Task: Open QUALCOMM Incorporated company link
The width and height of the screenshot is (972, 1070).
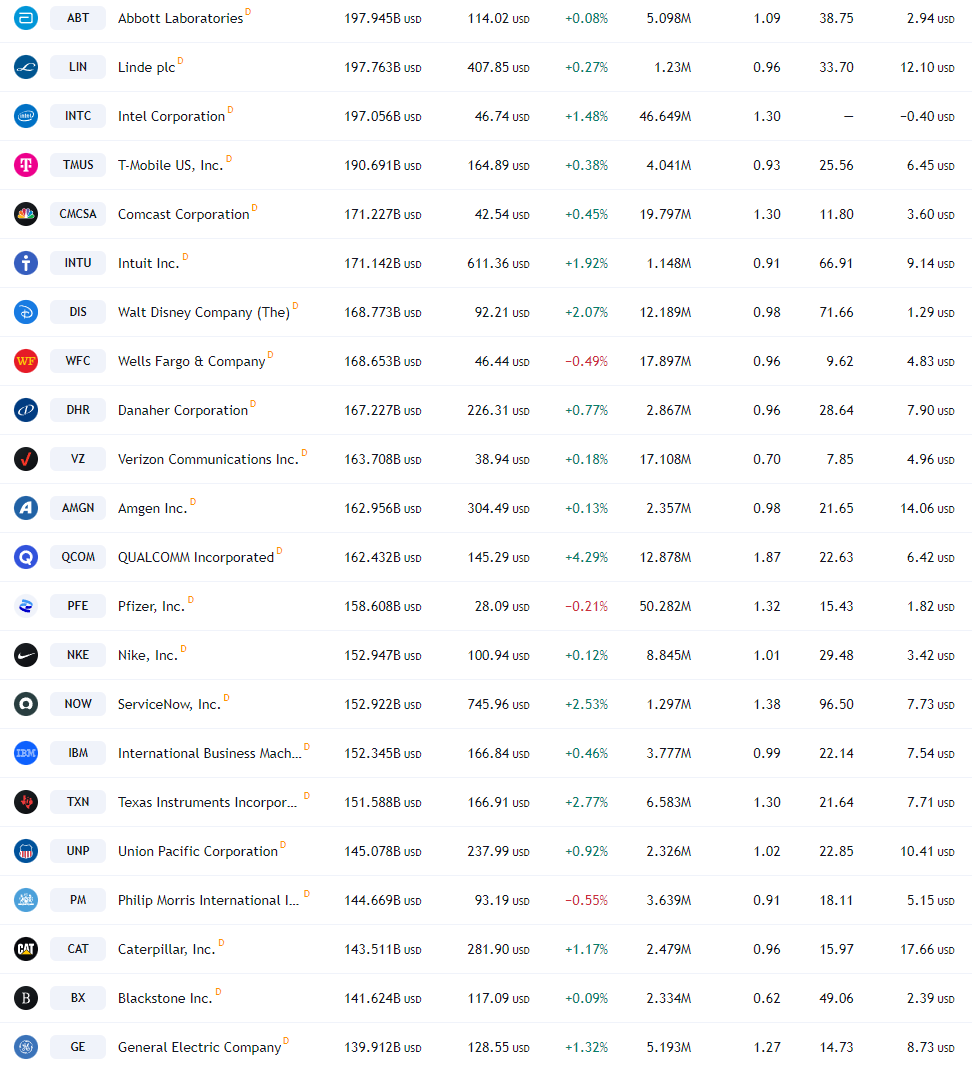Action: 196,558
